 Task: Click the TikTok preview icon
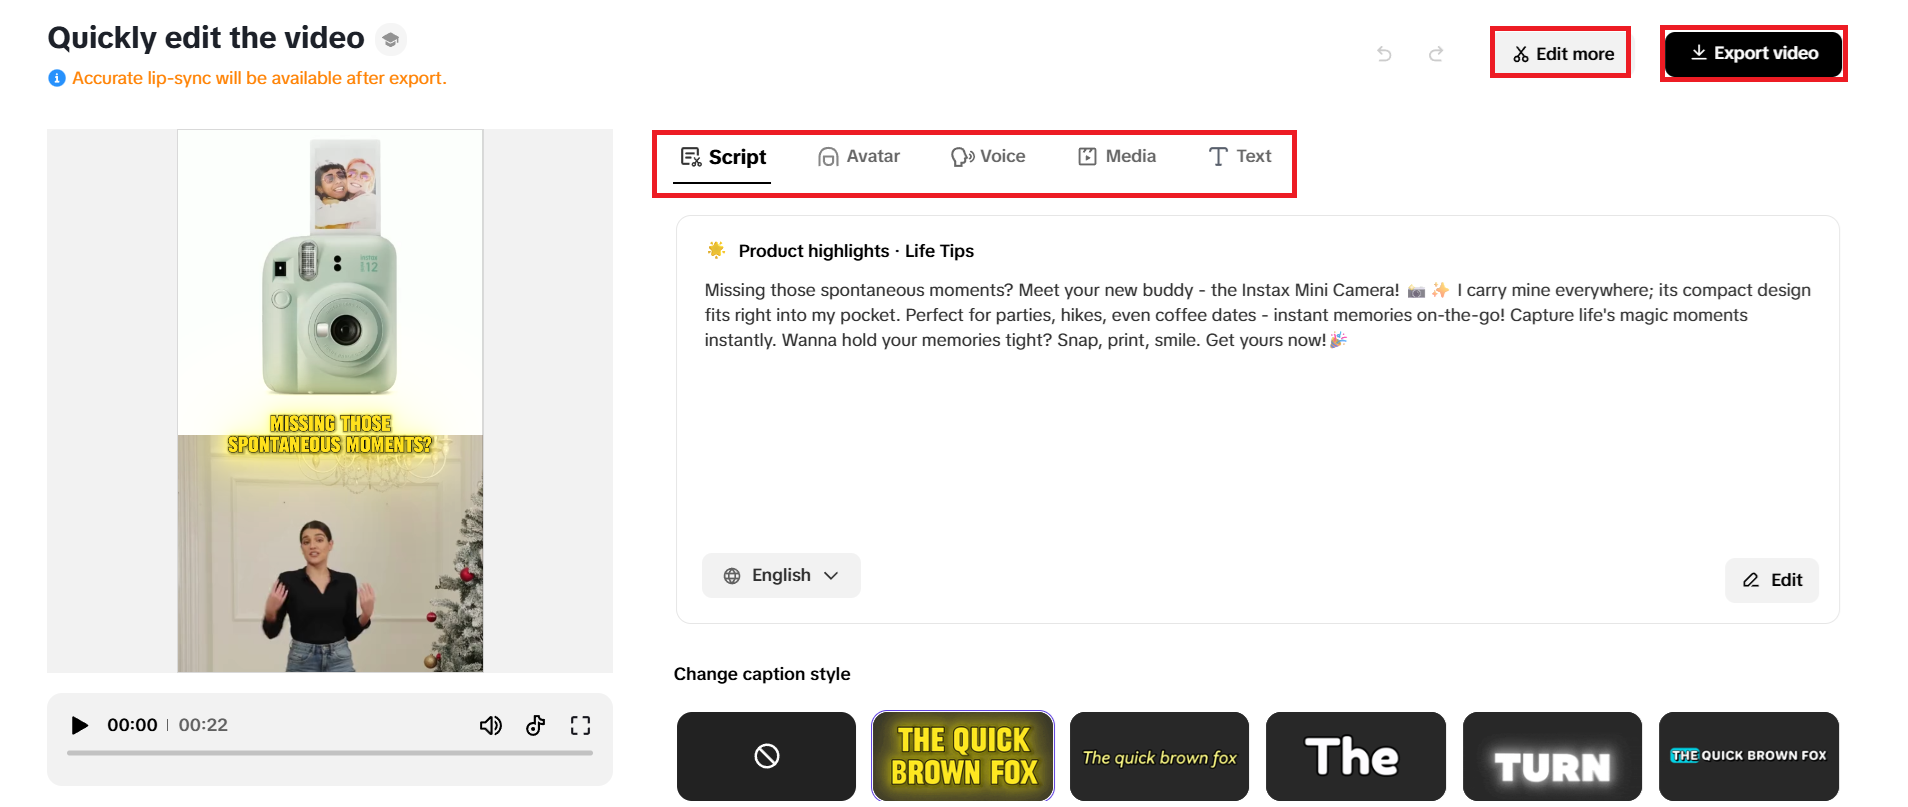pos(536,725)
